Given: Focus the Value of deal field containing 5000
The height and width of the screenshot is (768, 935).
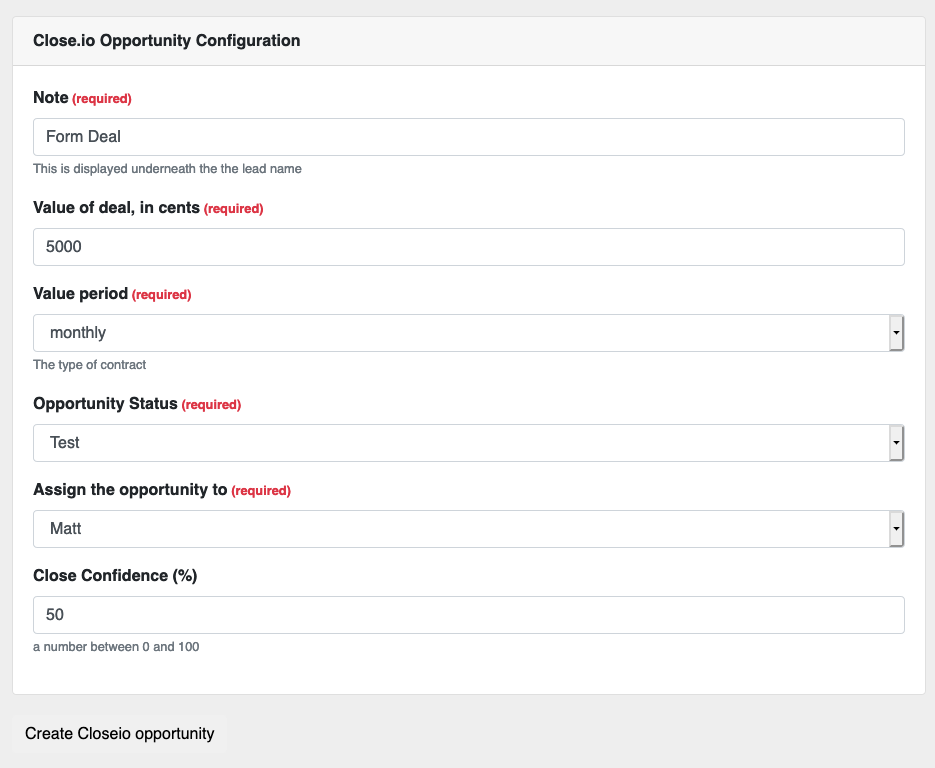Looking at the screenshot, I should click(469, 247).
